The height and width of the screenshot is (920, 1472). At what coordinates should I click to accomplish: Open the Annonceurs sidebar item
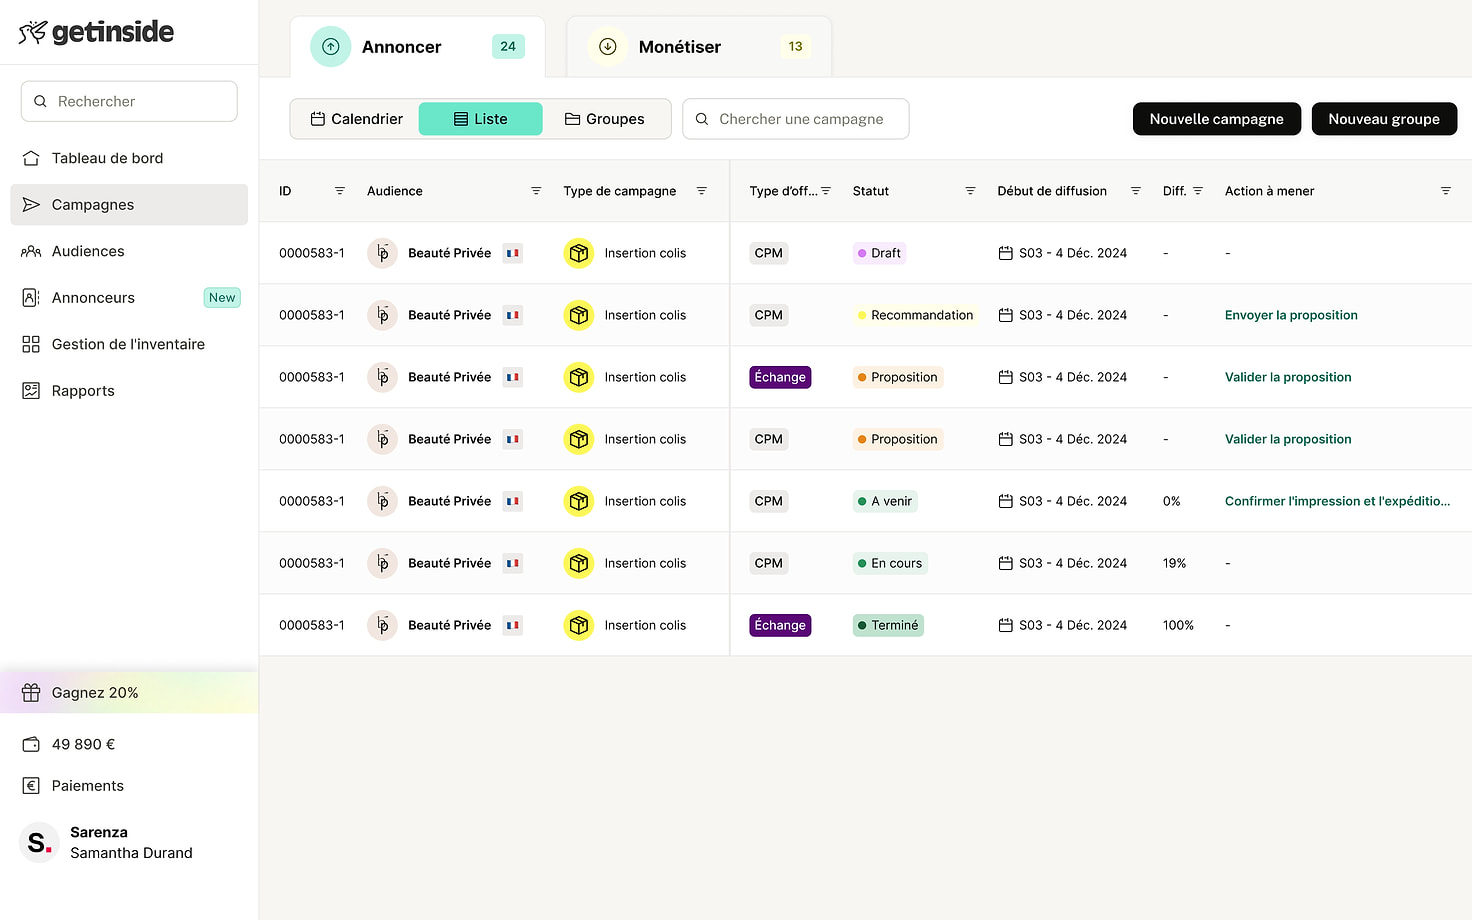coord(129,298)
